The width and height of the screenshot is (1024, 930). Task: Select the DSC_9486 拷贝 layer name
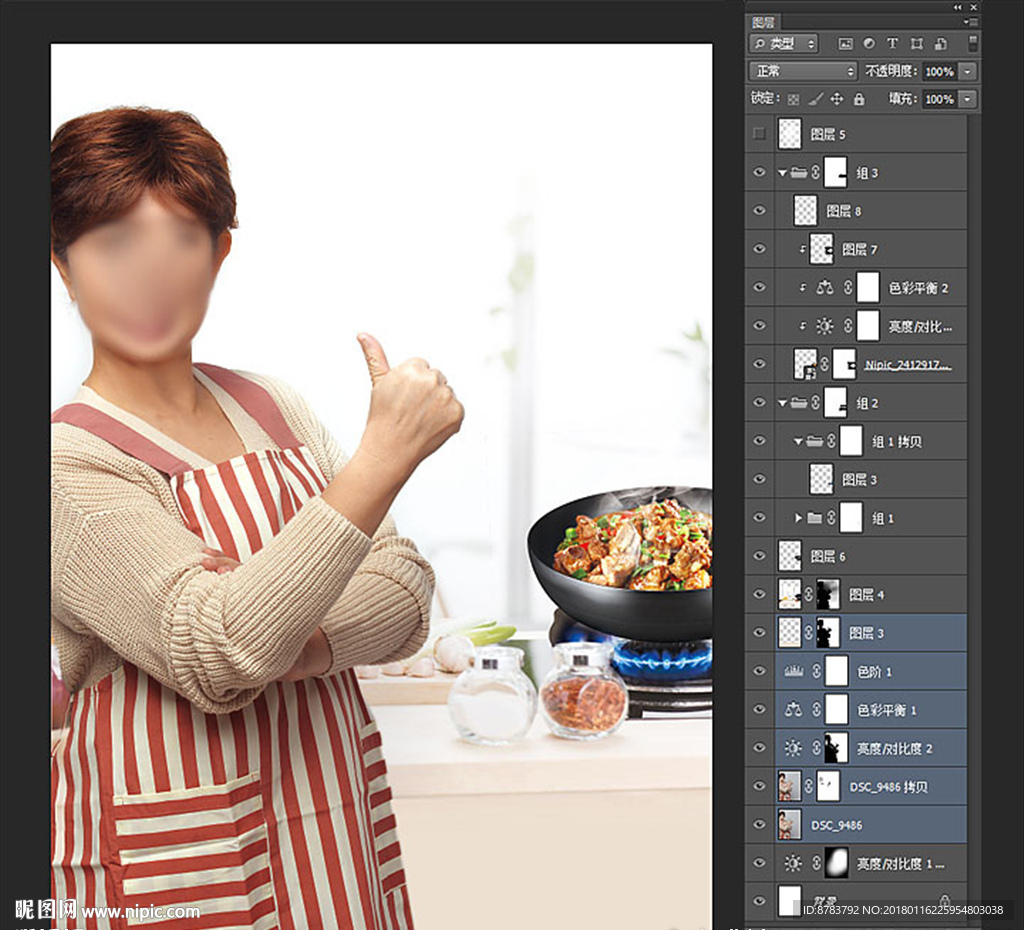click(x=888, y=787)
